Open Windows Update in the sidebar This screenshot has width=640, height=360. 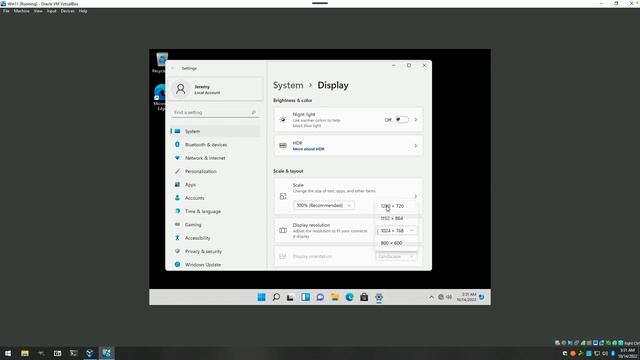(215, 264)
